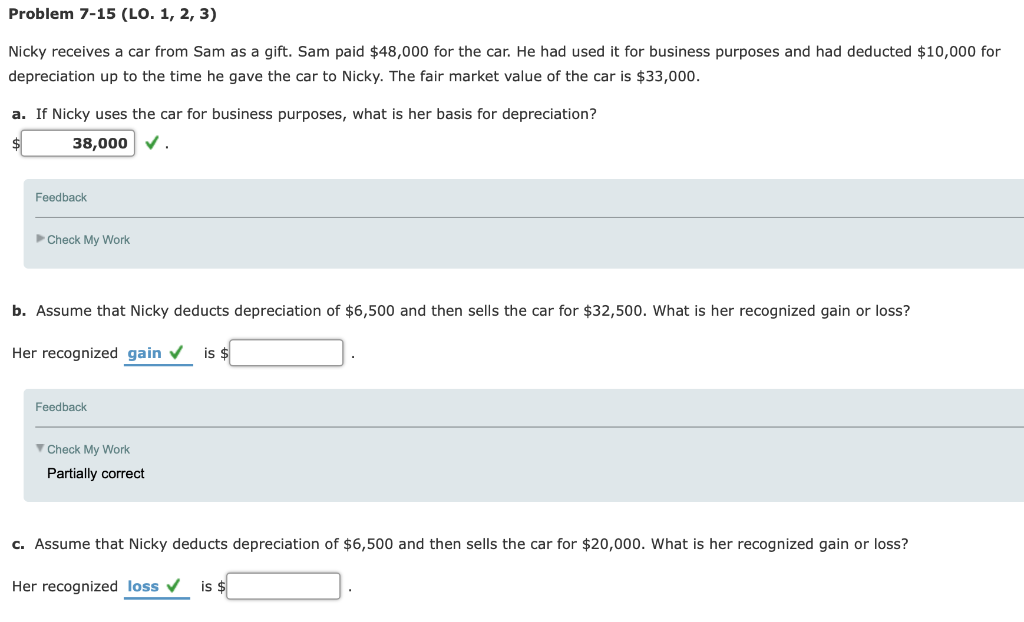Click the Partially correct result text
This screenshot has height=622, width=1024.
(95, 473)
